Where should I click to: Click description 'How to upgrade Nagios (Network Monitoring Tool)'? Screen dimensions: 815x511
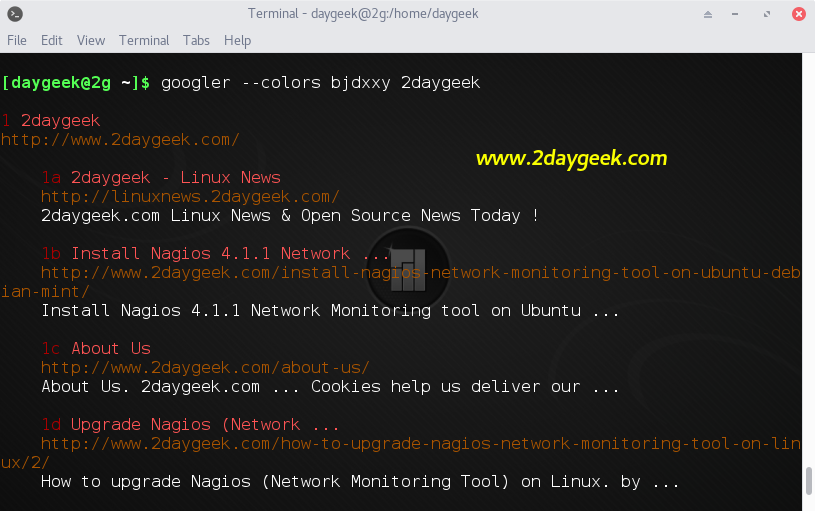tap(275, 482)
